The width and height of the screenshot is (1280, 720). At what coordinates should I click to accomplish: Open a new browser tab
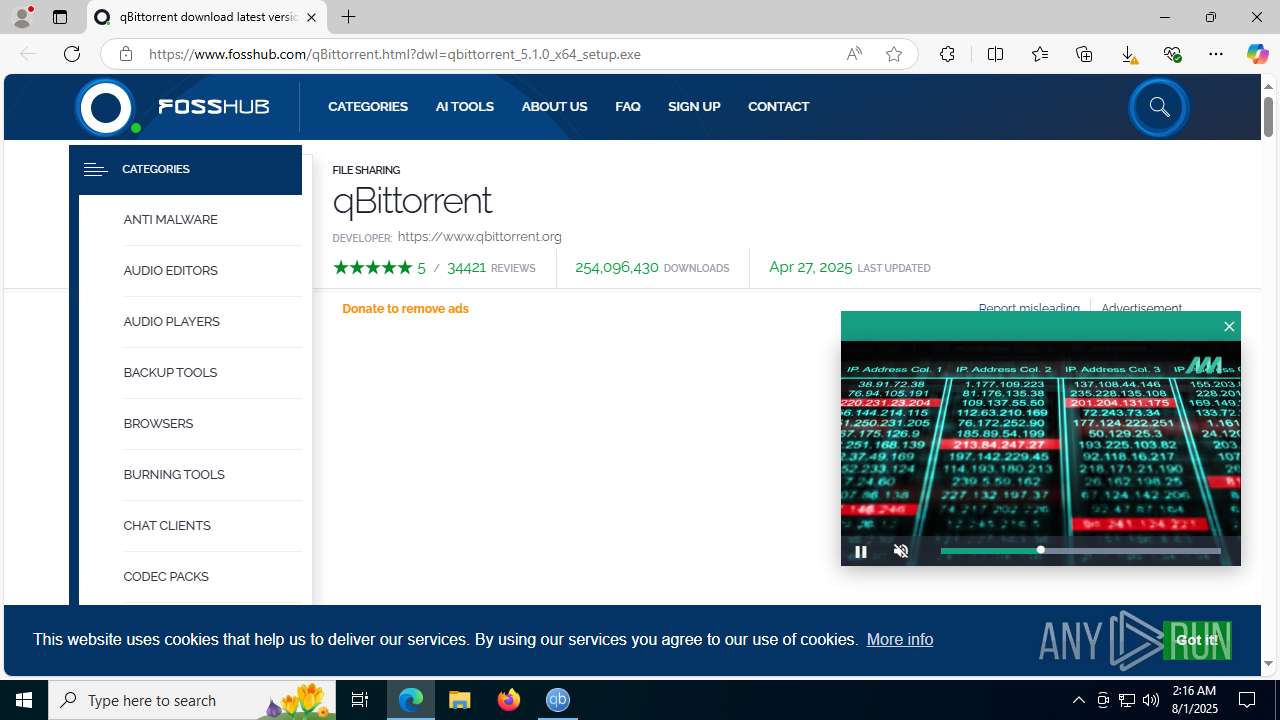[x=348, y=17]
